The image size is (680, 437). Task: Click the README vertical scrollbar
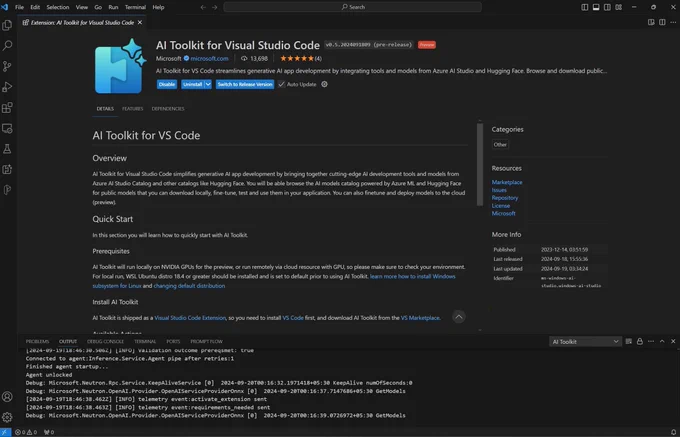[480, 165]
